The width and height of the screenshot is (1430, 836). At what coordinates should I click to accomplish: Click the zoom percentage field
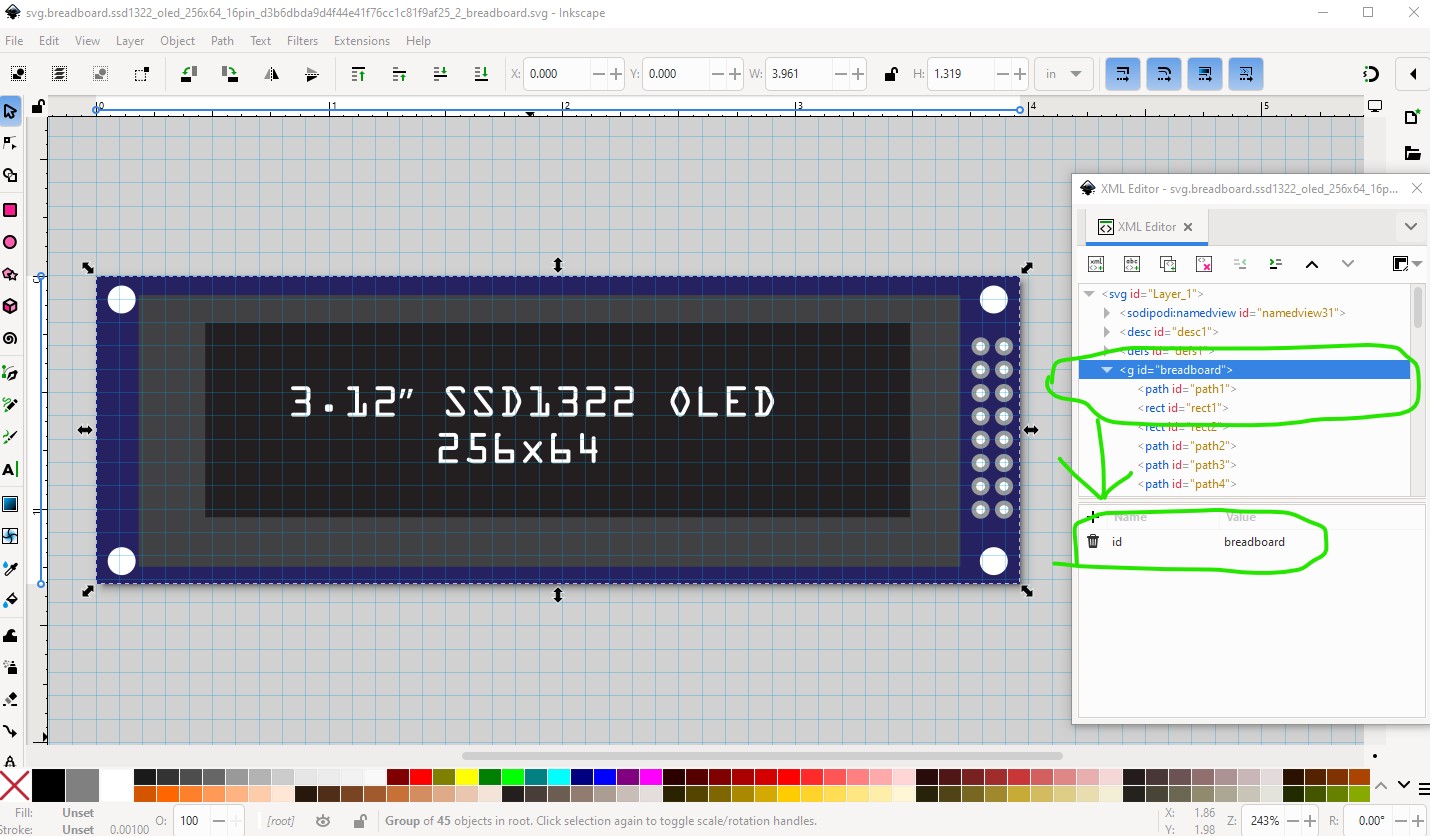coord(1264,821)
